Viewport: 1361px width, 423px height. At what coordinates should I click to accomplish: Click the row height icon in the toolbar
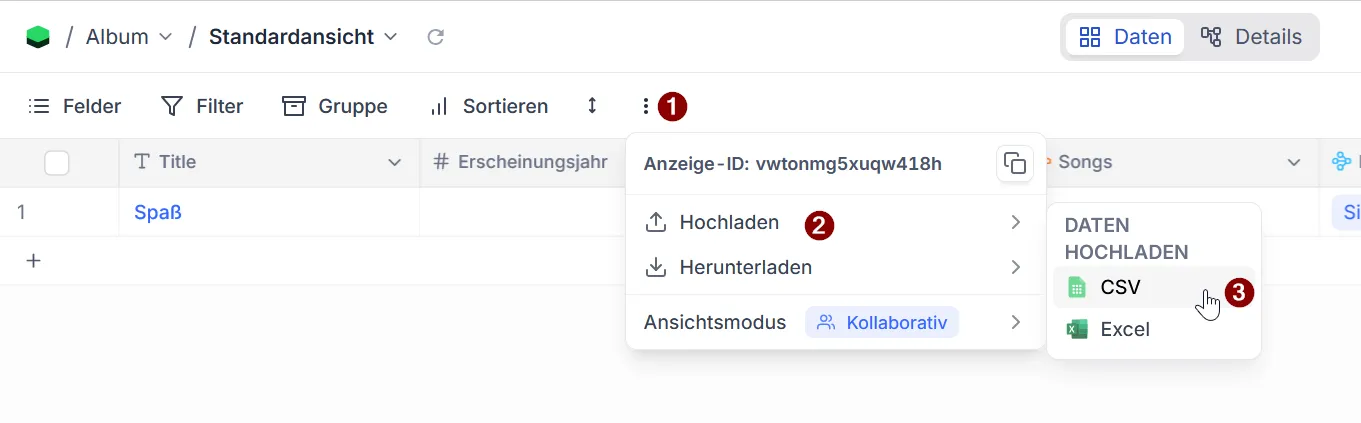coord(592,105)
